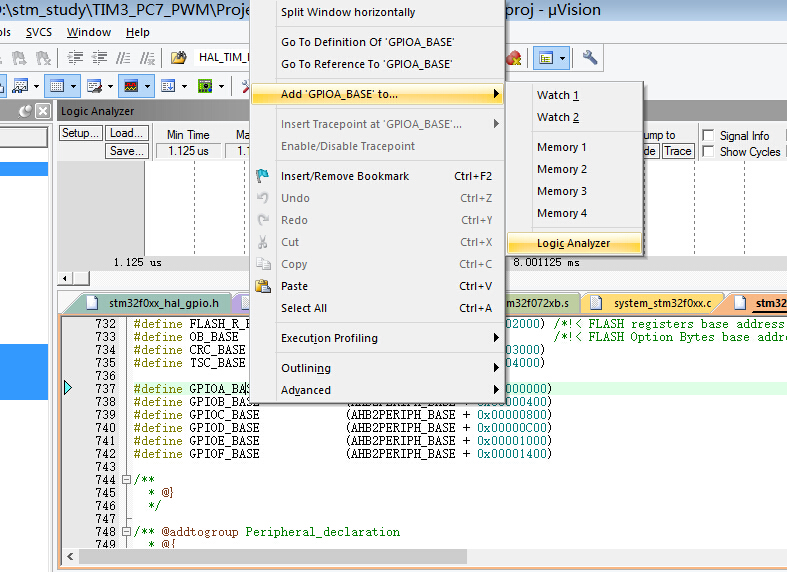Viewport: 787px width, 572px height.
Task: Click the indent selected lines icon
Action: click(x=75, y=58)
